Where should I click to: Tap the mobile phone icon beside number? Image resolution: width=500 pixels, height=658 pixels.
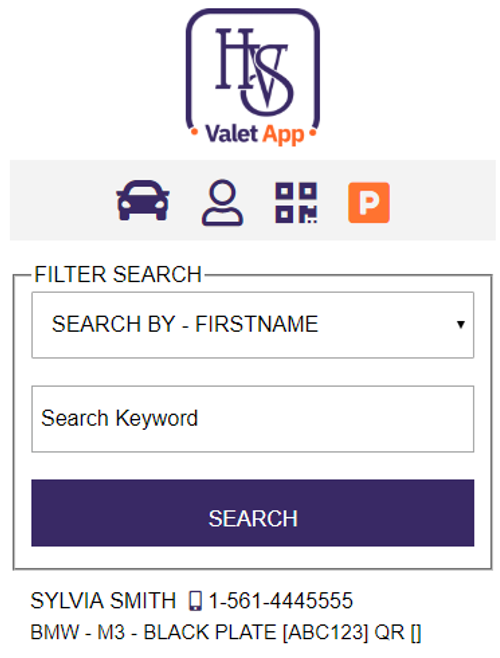click(195, 601)
